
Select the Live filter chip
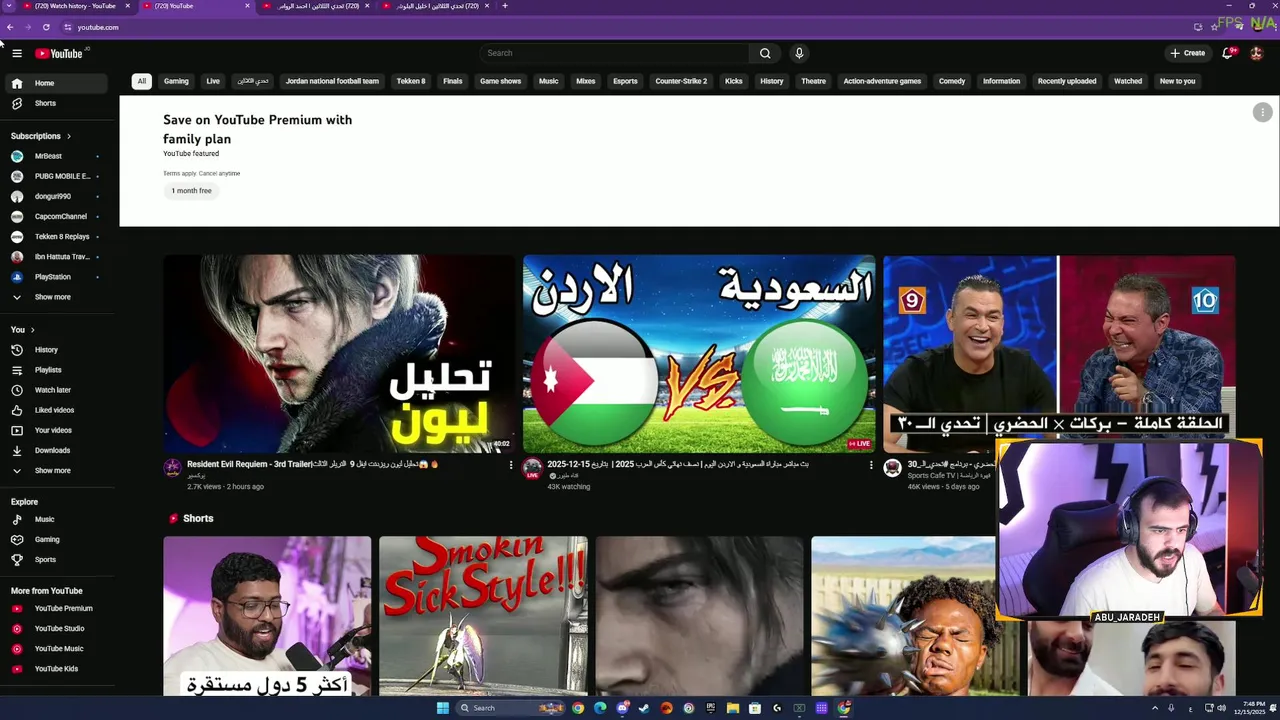pyautogui.click(x=213, y=81)
